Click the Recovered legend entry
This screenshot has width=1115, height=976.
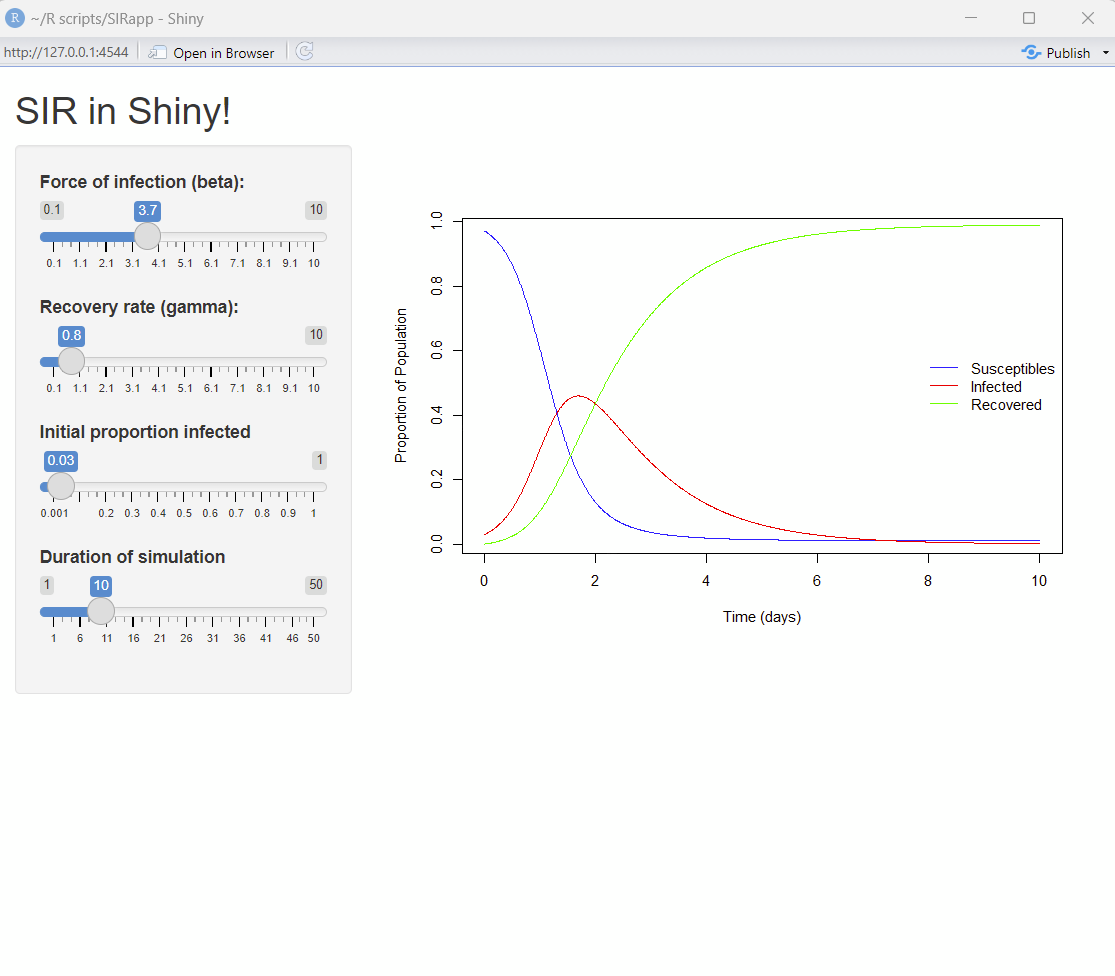click(986, 404)
